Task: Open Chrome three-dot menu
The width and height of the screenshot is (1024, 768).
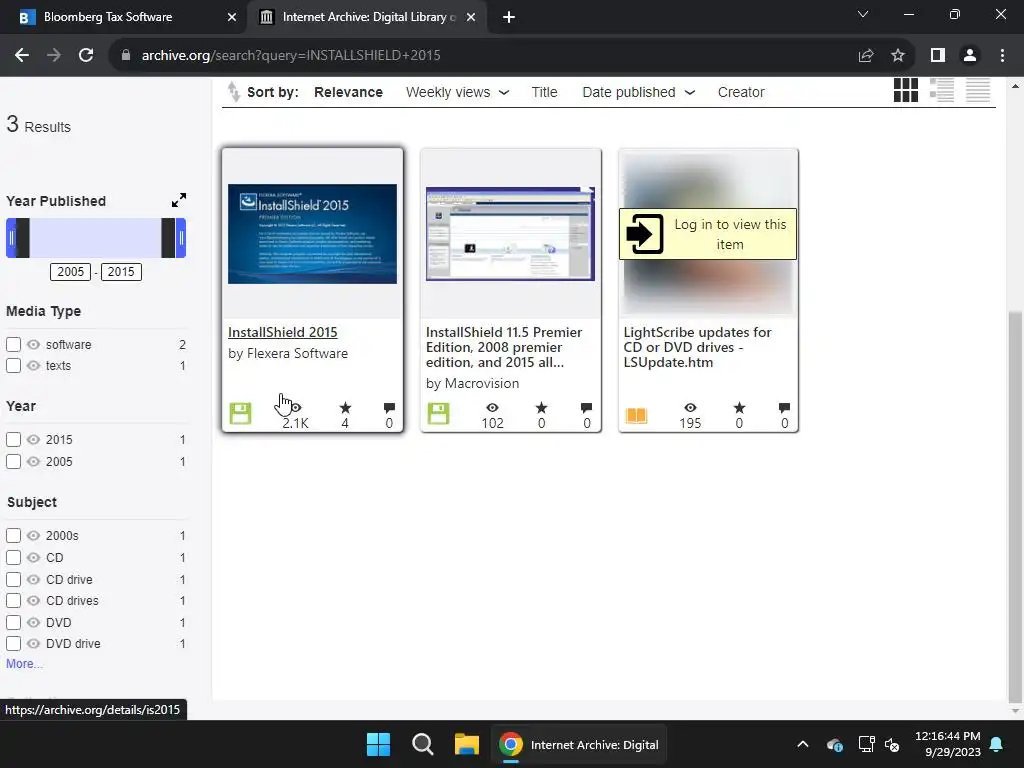Action: (x=1002, y=56)
